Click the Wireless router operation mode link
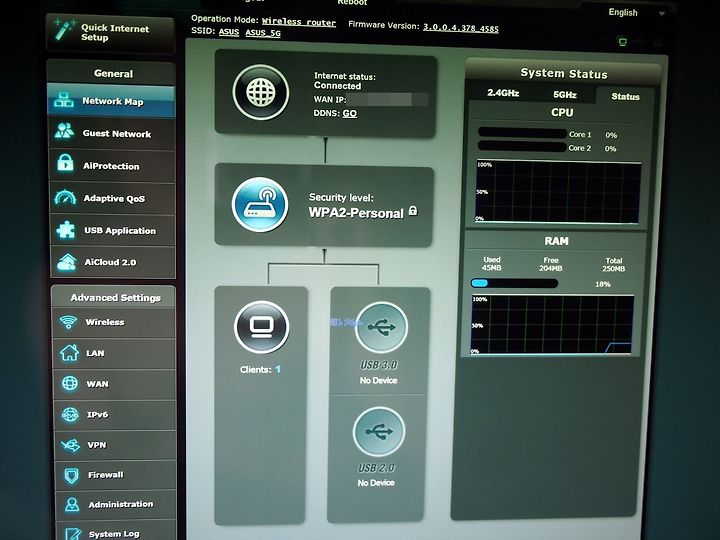This screenshot has width=720, height=540. coord(298,22)
